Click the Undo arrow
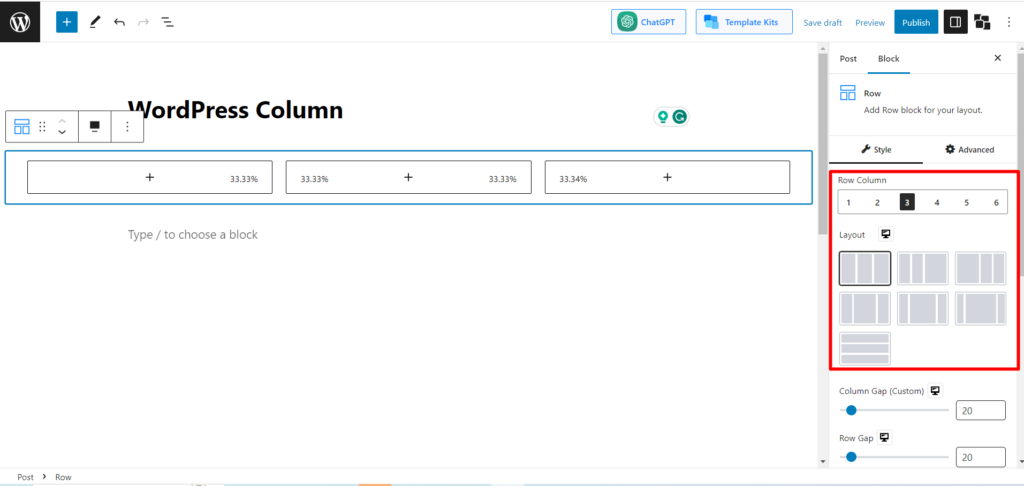Image resolution: width=1024 pixels, height=486 pixels. [120, 22]
